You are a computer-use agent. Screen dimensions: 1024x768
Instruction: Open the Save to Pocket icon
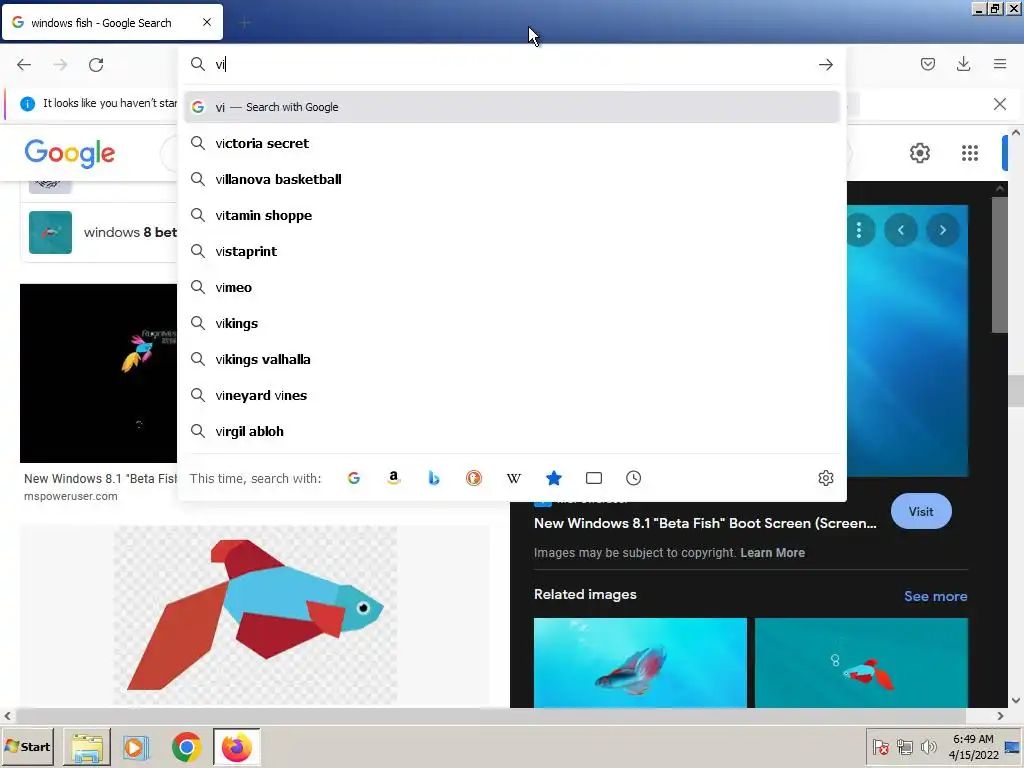pyautogui.click(x=927, y=64)
